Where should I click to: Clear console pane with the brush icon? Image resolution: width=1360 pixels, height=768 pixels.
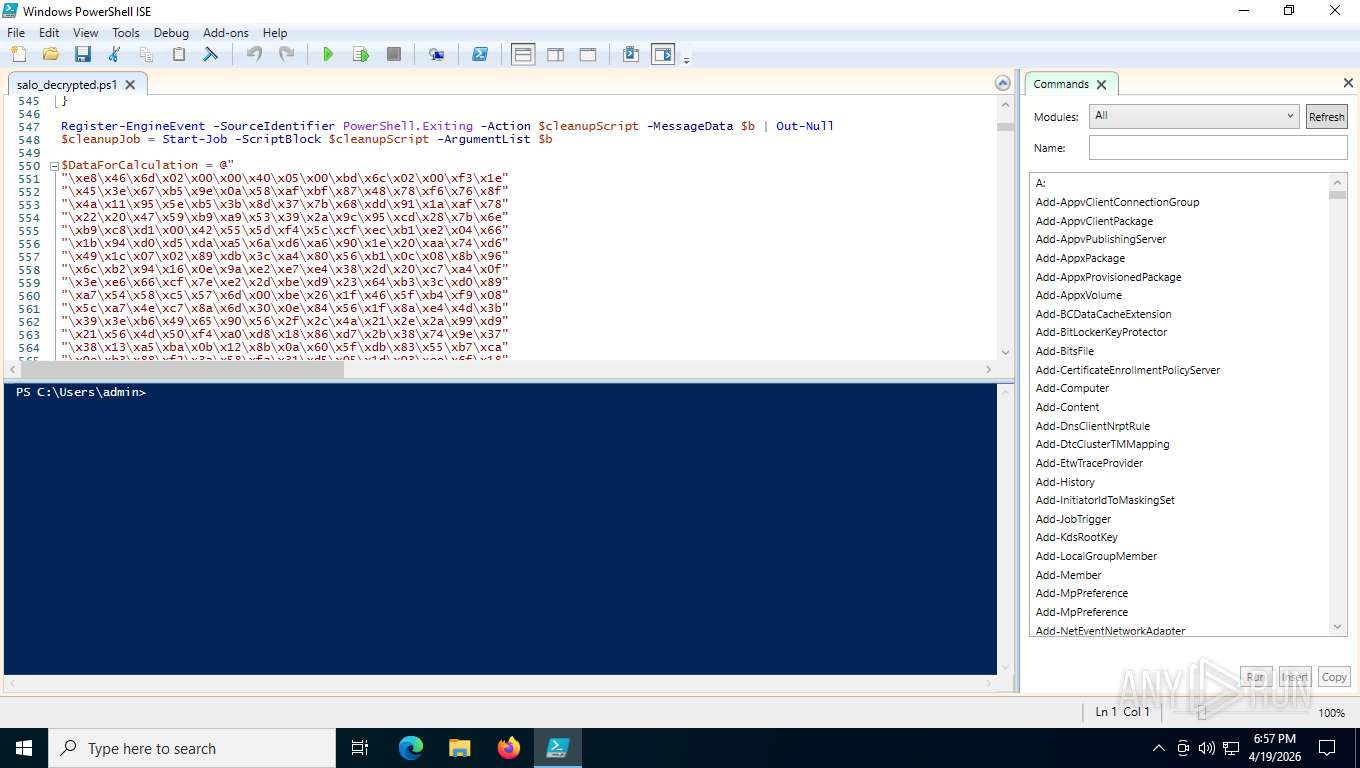(211, 54)
